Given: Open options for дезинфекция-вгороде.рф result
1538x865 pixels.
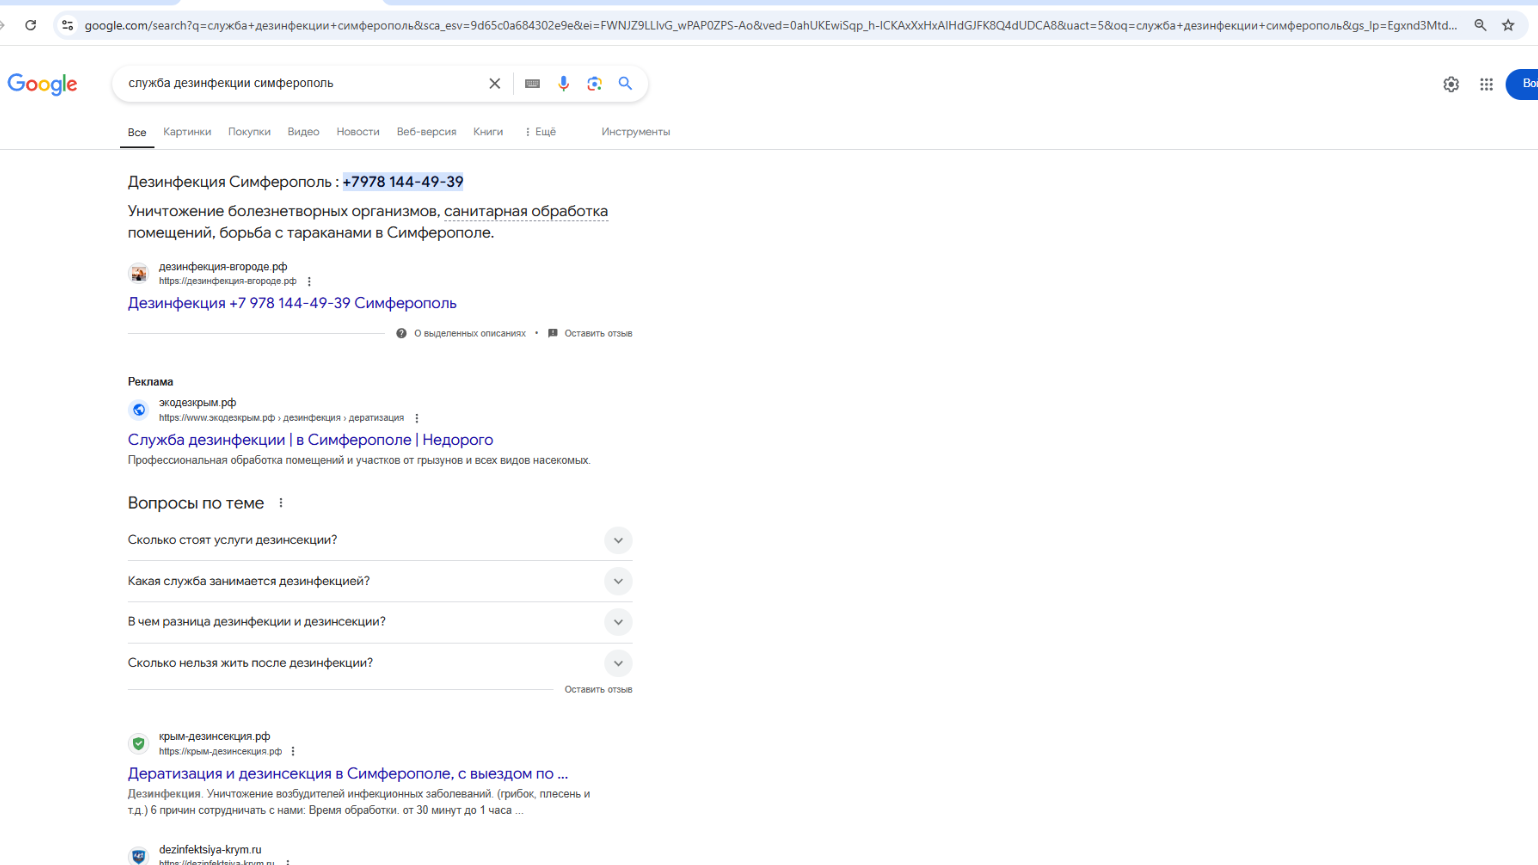Looking at the screenshot, I should (309, 282).
